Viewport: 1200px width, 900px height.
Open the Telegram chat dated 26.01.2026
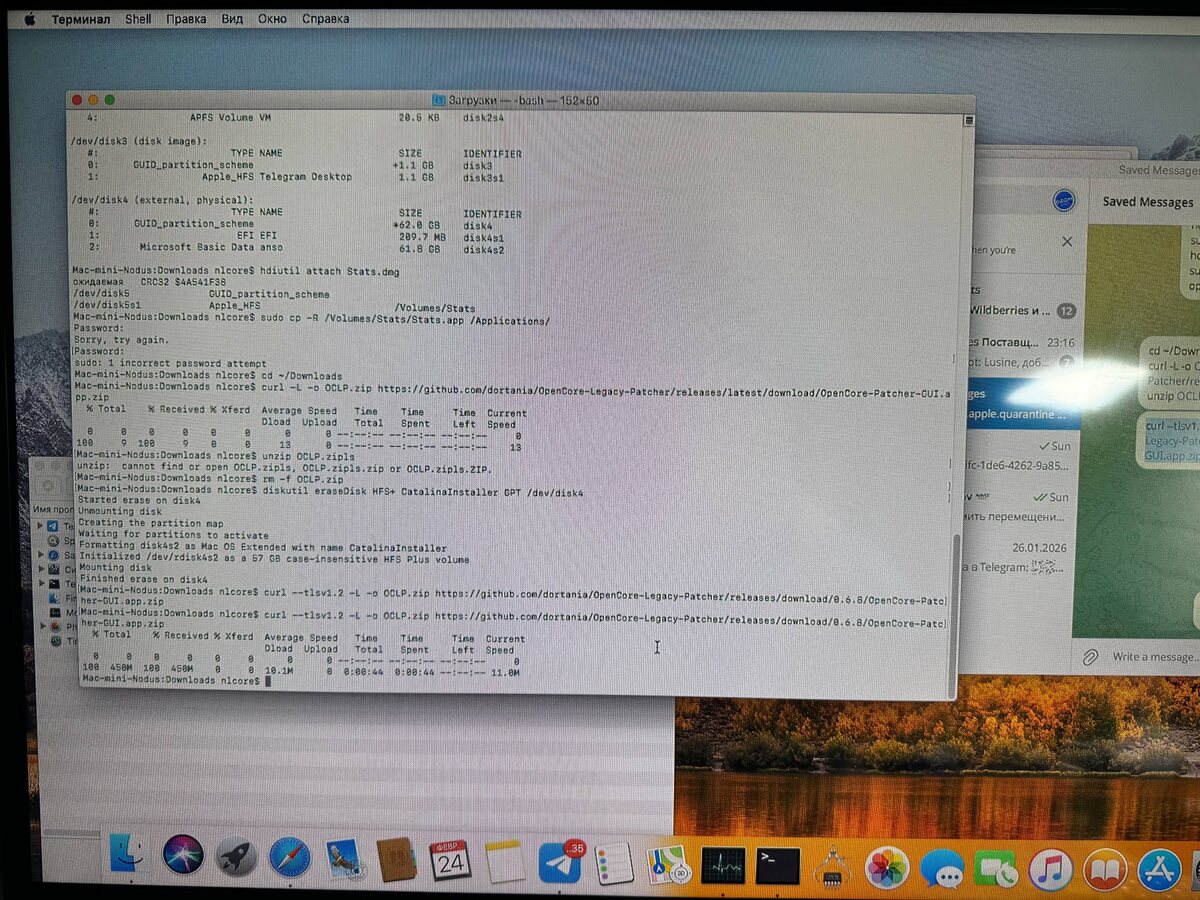[x=1020, y=557]
